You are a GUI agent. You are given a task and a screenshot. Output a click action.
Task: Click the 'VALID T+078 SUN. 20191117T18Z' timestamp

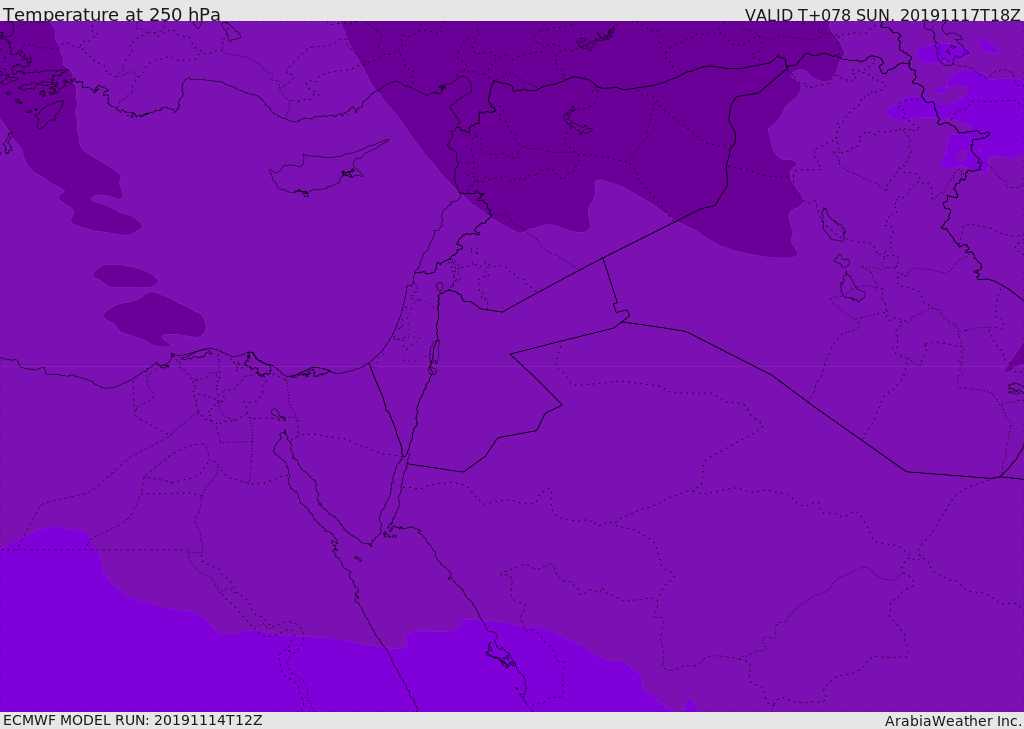click(x=882, y=14)
